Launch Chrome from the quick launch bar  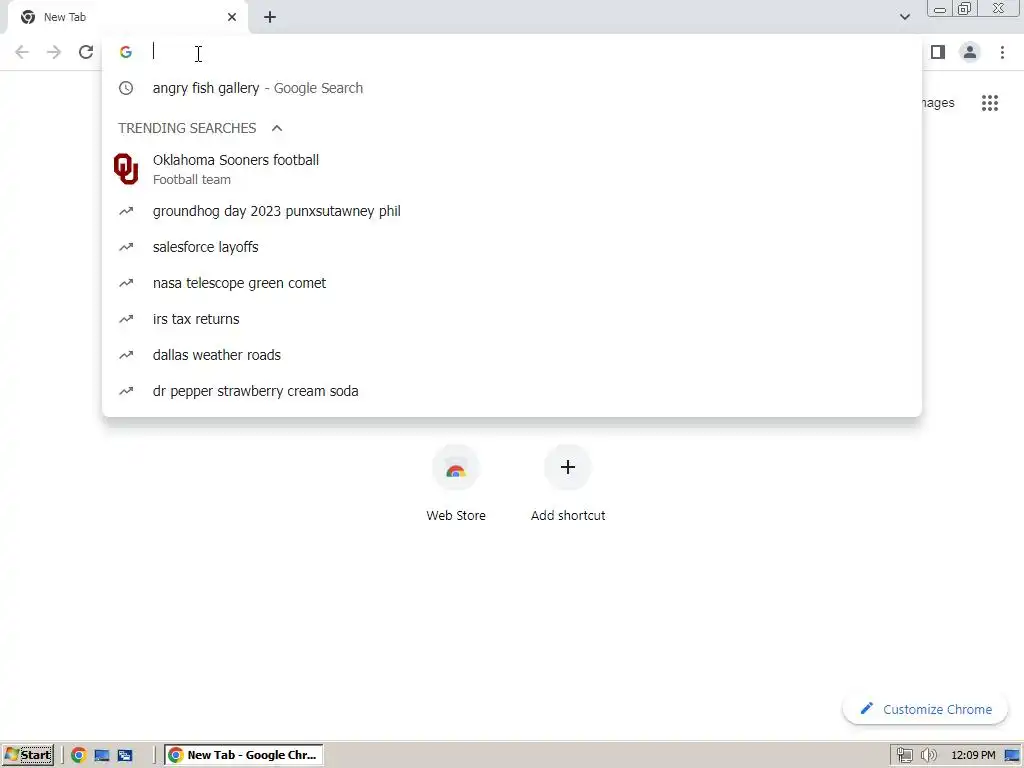click(x=78, y=755)
